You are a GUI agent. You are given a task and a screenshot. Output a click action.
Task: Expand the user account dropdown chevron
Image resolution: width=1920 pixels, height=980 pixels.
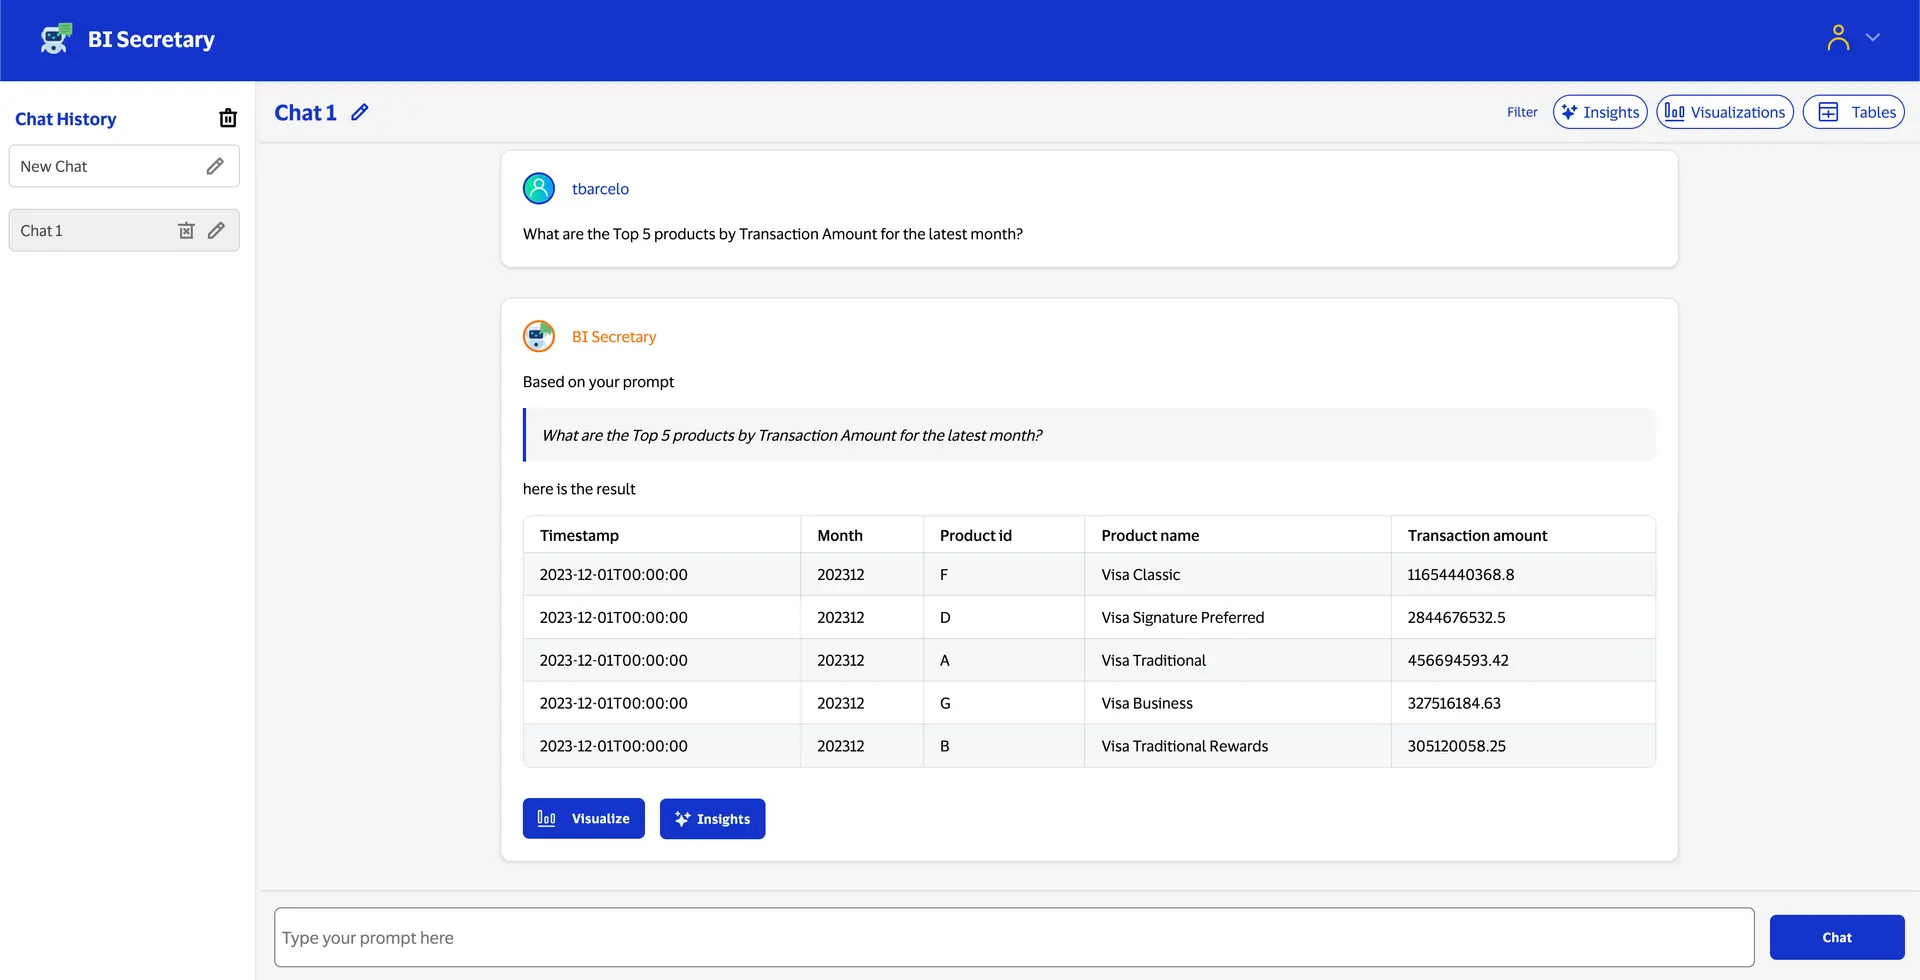pos(1873,38)
